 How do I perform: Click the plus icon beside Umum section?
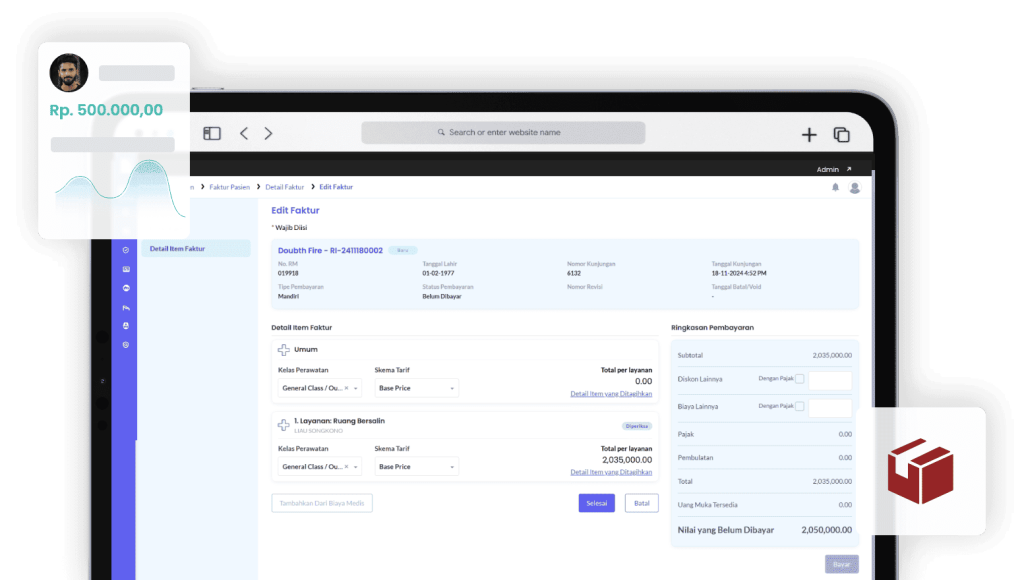coord(283,349)
